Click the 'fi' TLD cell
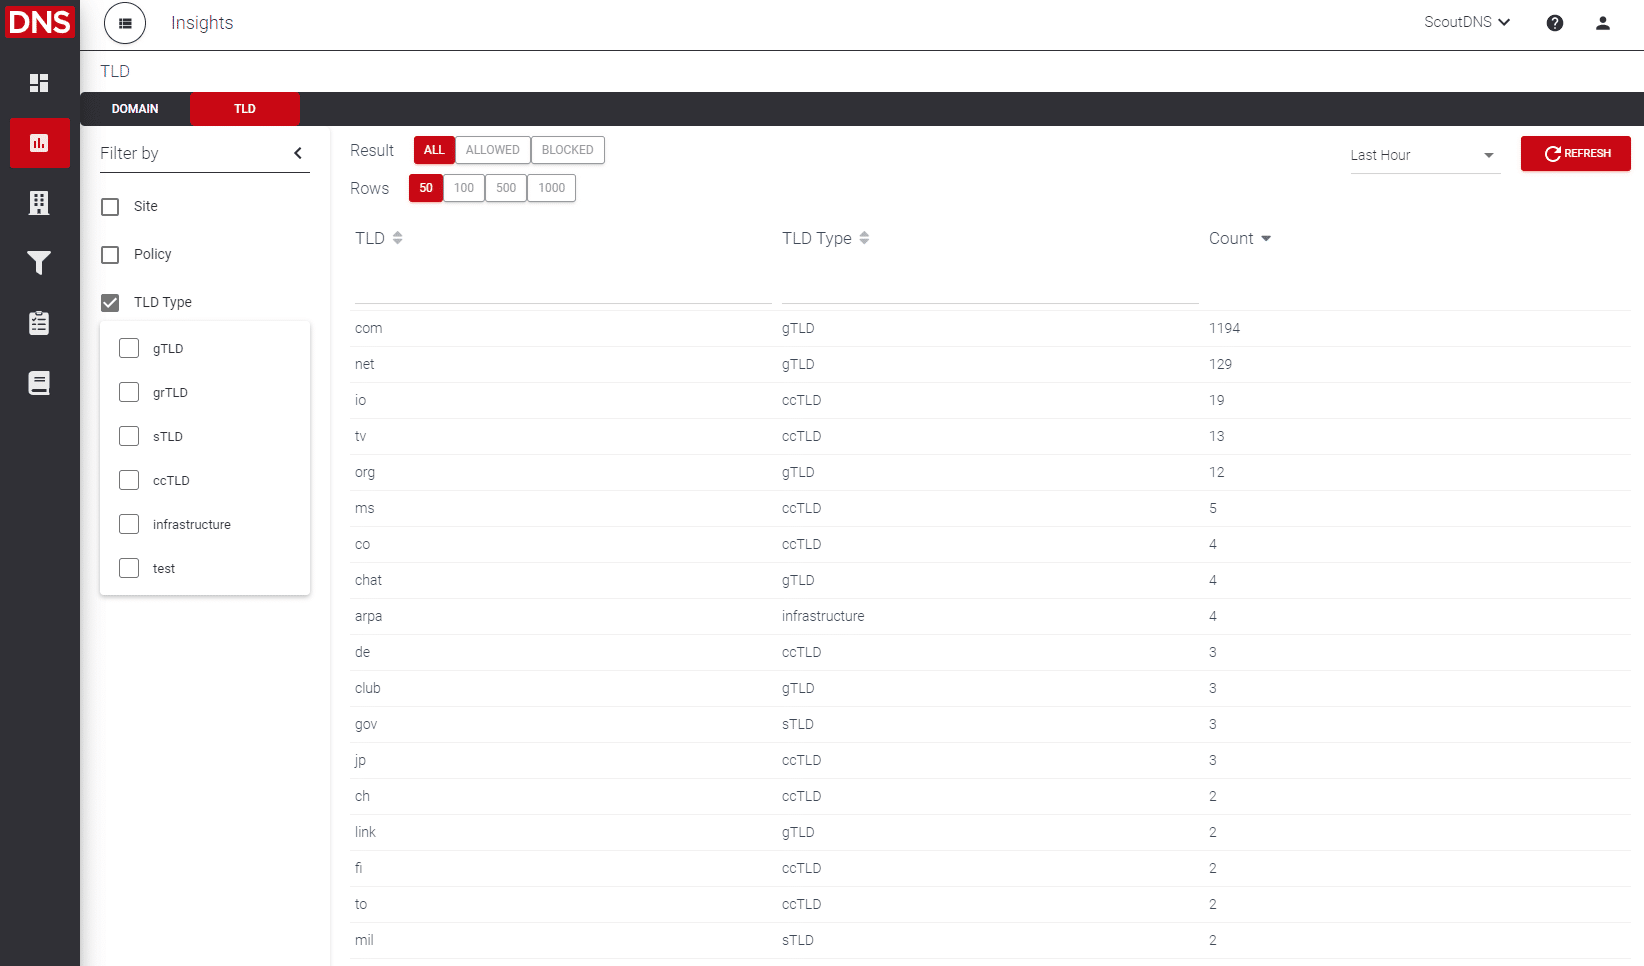The height and width of the screenshot is (966, 1644). [358, 869]
